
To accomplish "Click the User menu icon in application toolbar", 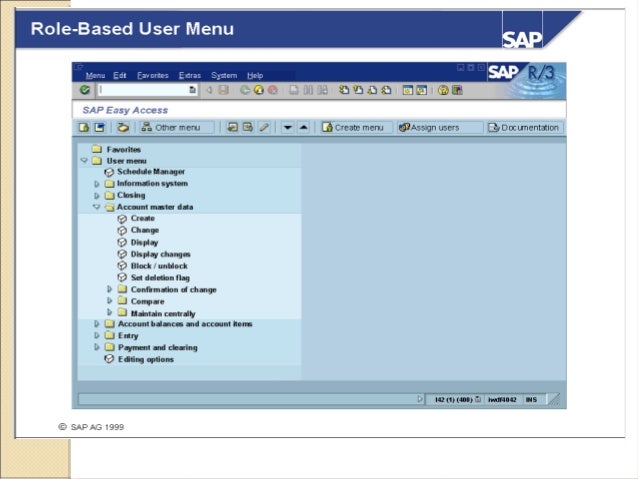I will 84,127.
